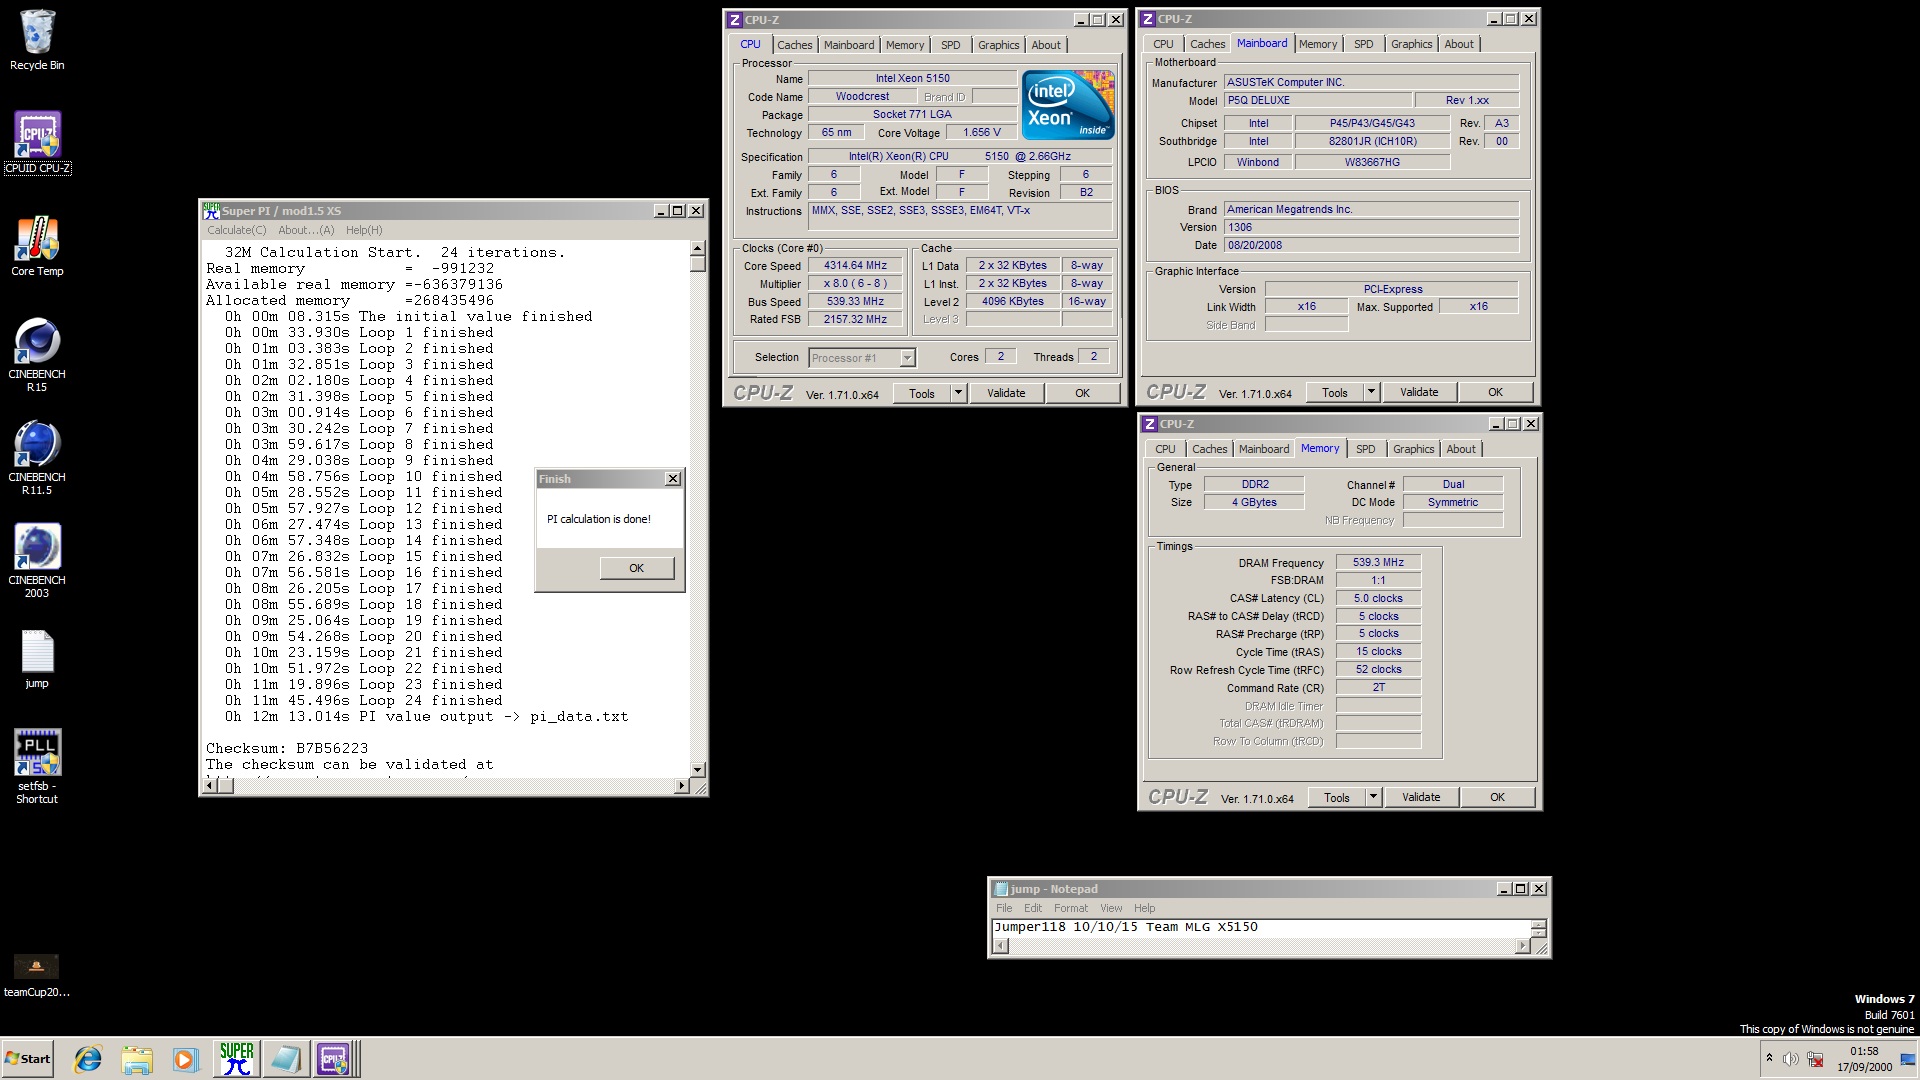
Task: Select Mainboard tab in left CPU-Z window
Action: click(x=849, y=45)
